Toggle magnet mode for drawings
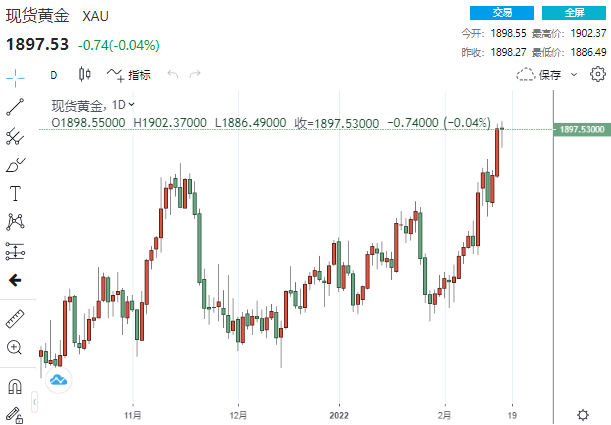The height and width of the screenshot is (425, 611). pos(15,385)
